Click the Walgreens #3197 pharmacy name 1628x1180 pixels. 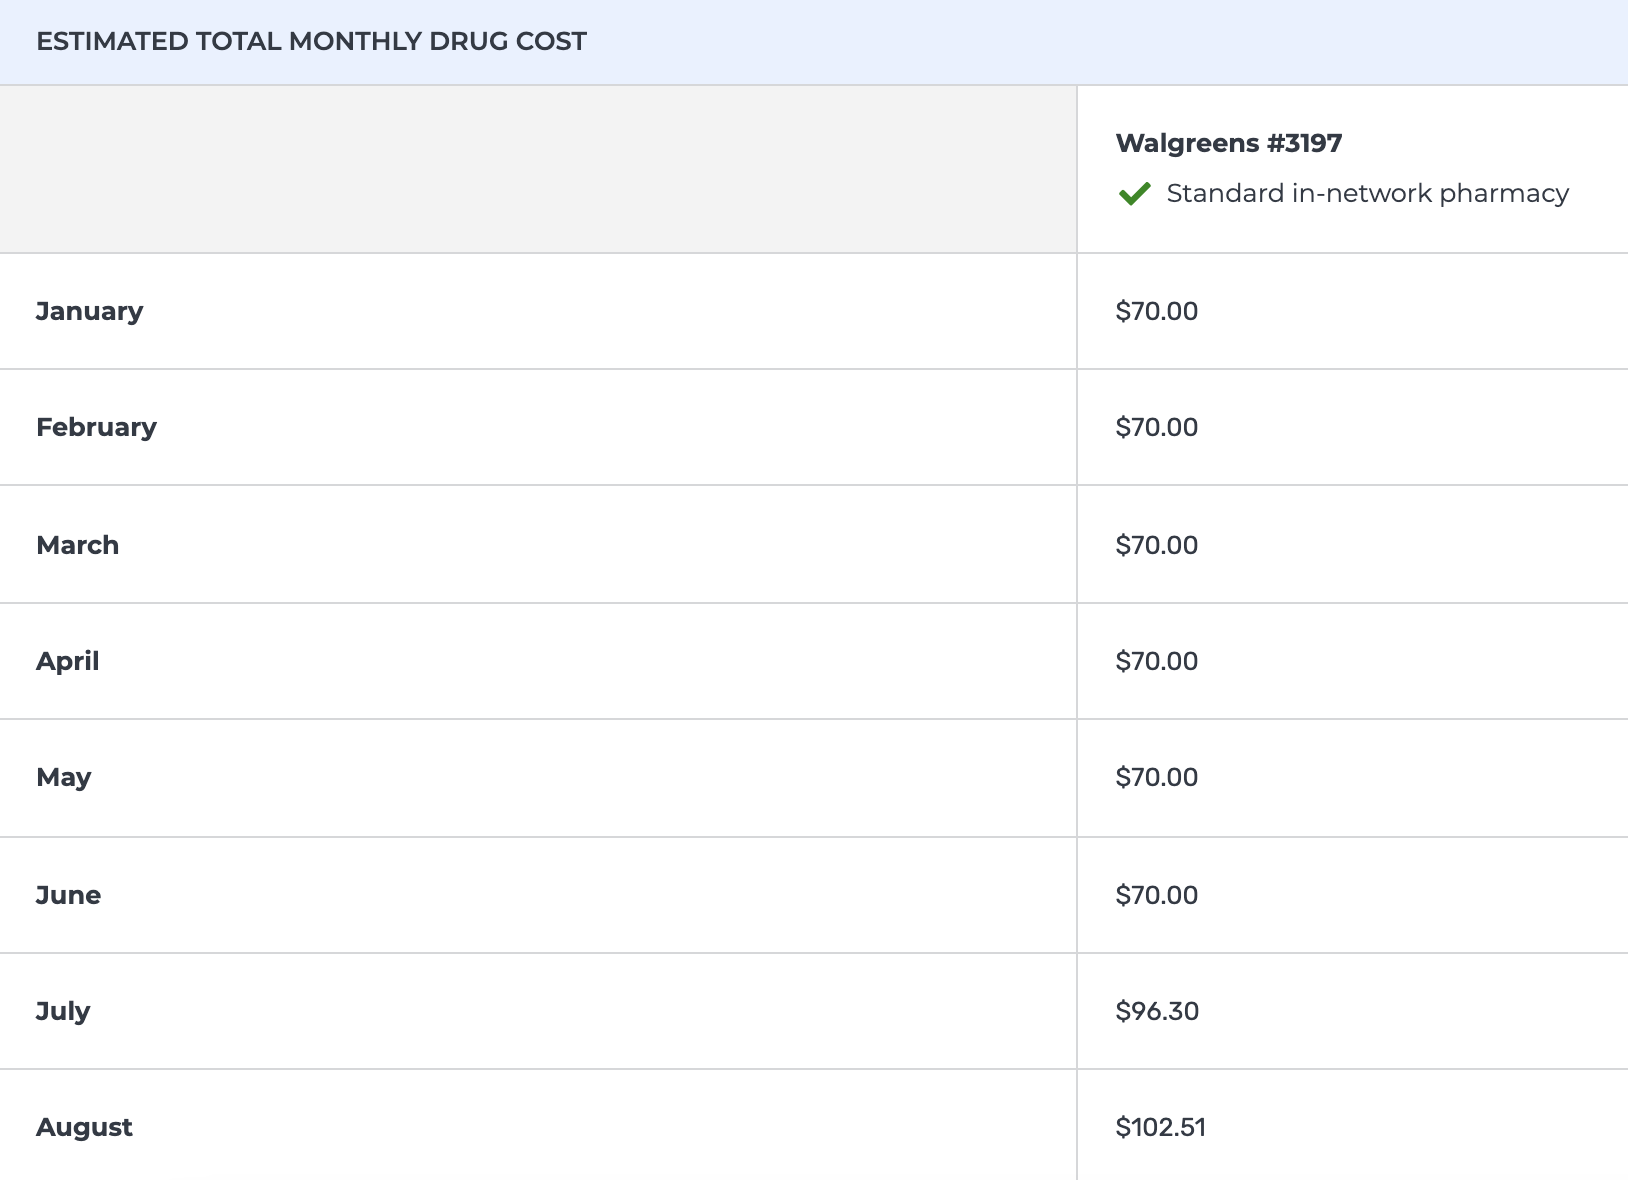pos(1228,143)
